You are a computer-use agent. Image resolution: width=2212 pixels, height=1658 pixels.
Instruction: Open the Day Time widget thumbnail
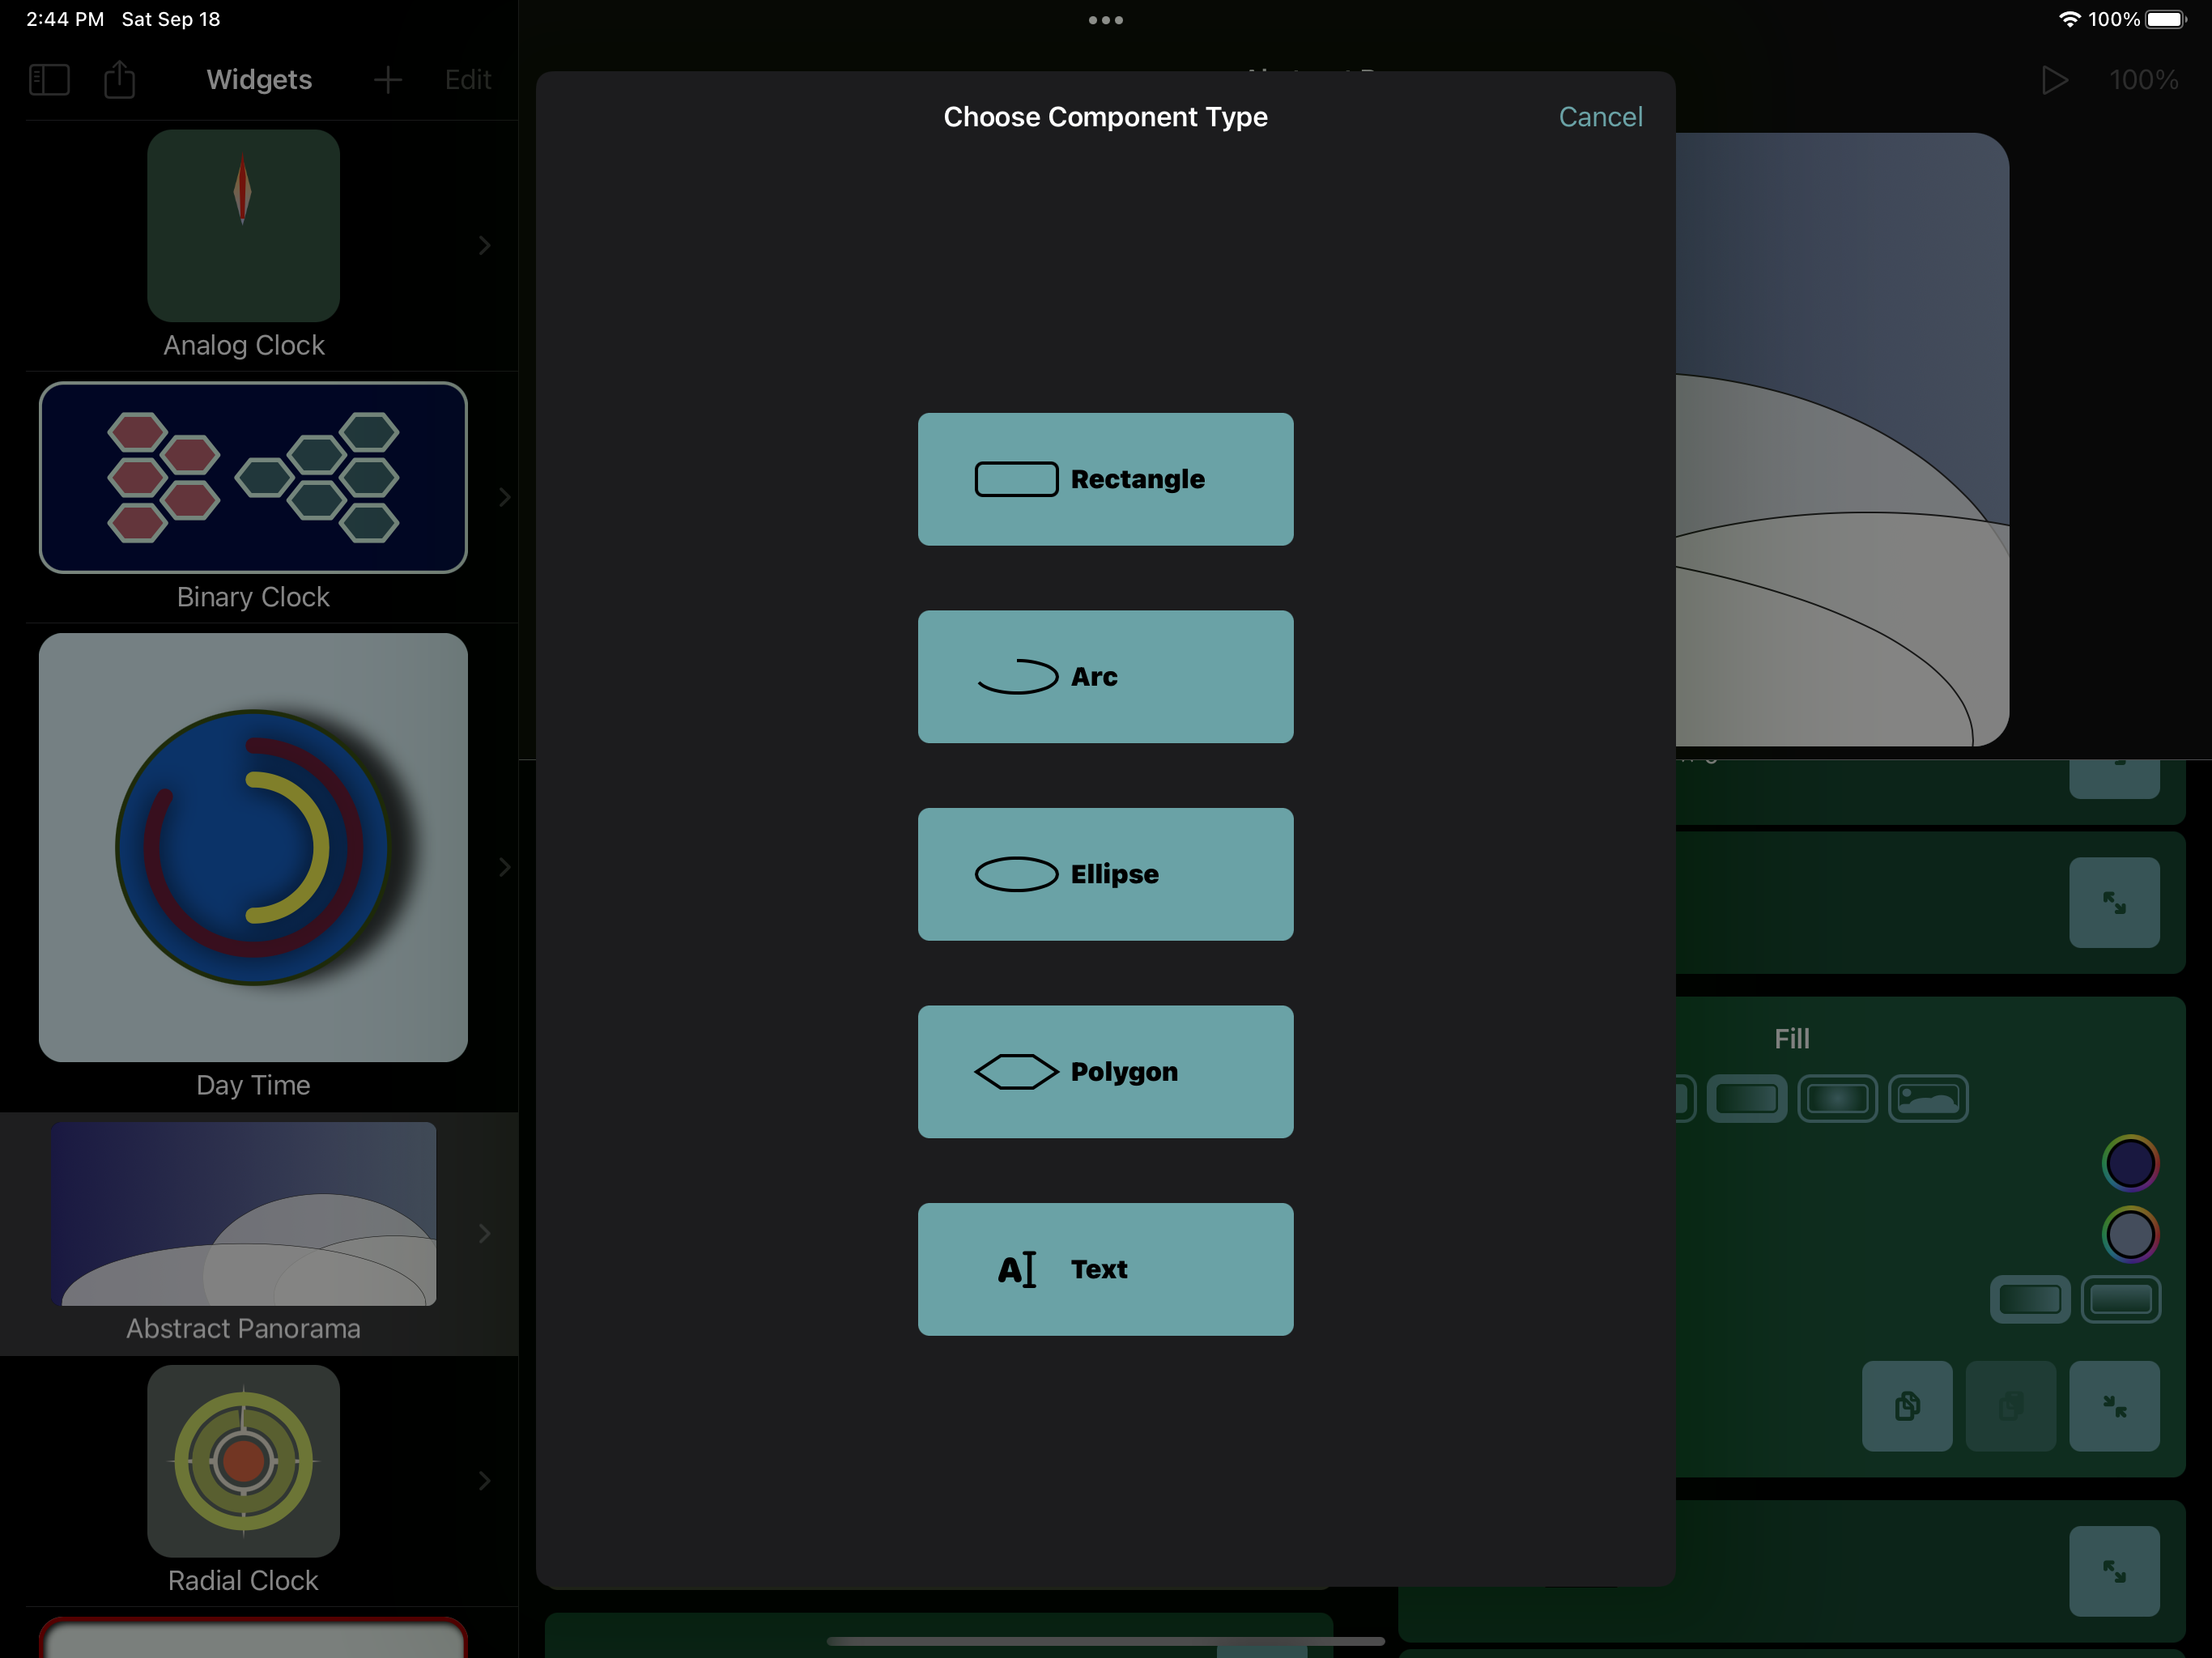point(253,847)
